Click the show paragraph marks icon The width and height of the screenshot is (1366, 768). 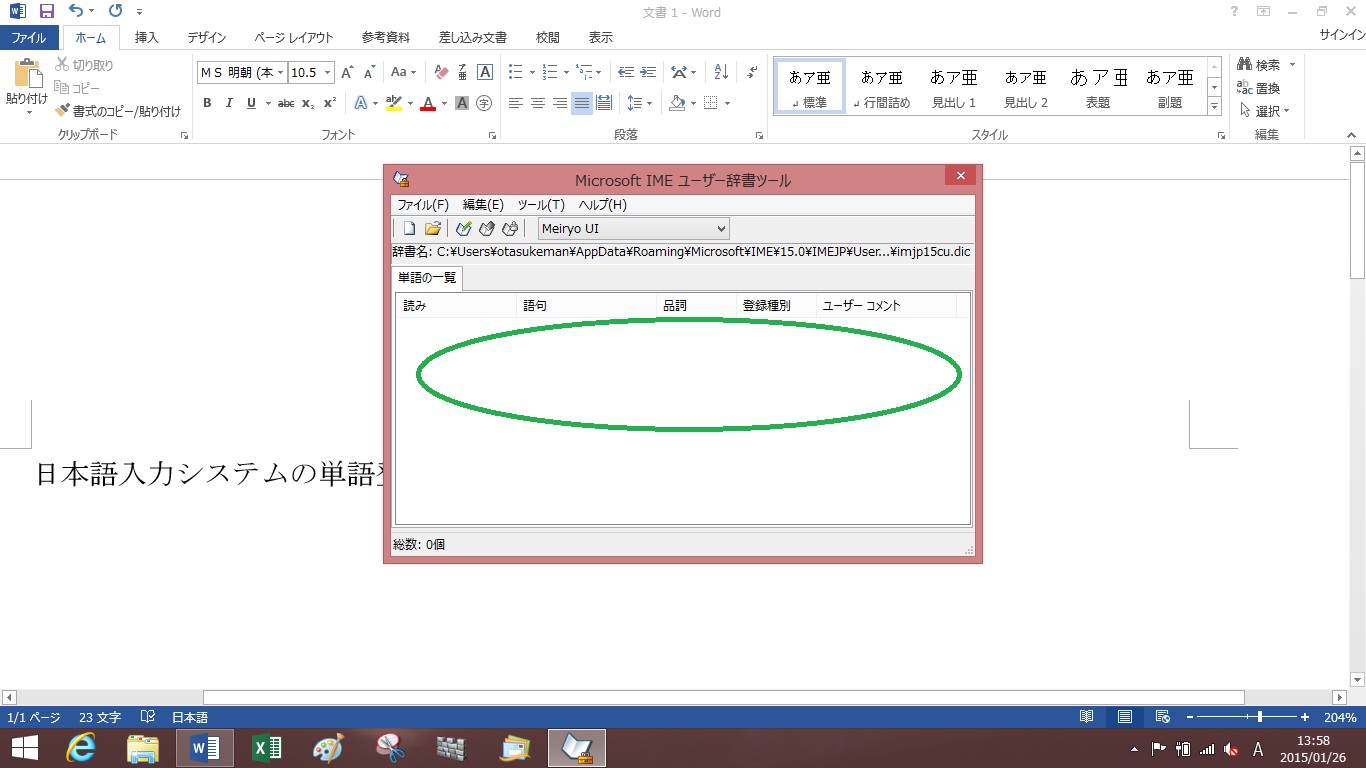[752, 73]
